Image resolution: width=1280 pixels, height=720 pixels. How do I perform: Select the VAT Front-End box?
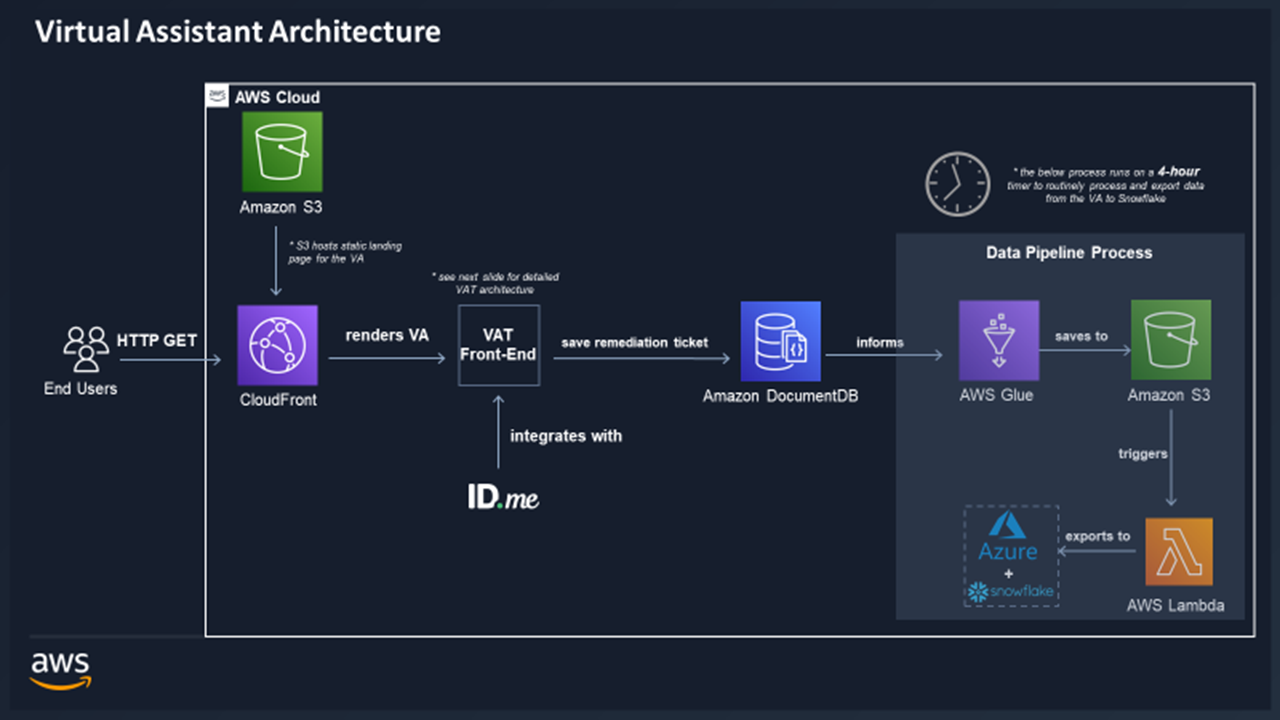click(x=498, y=345)
